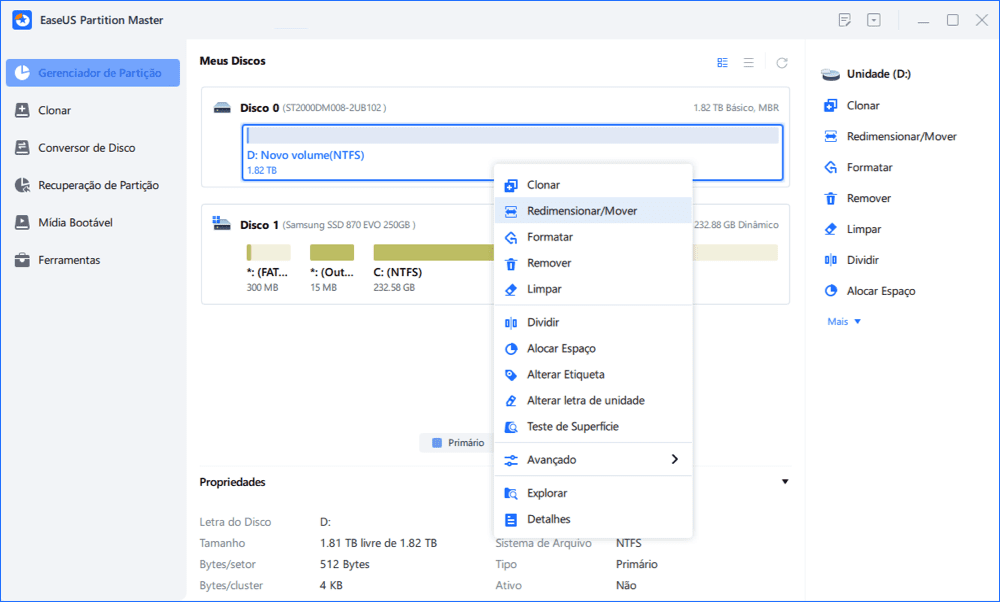Image resolution: width=1000 pixels, height=602 pixels.
Task: Select Alterar letra de unidade menu entry
Action: click(593, 401)
